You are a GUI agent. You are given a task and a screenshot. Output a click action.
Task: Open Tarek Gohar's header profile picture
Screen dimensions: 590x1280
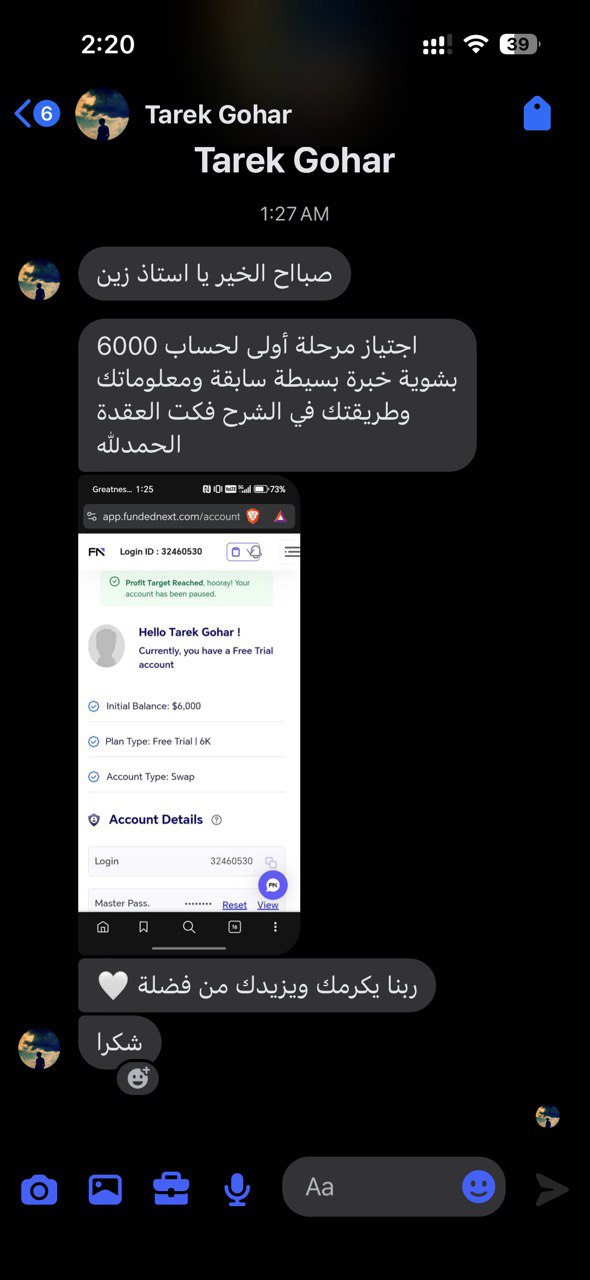[102, 114]
